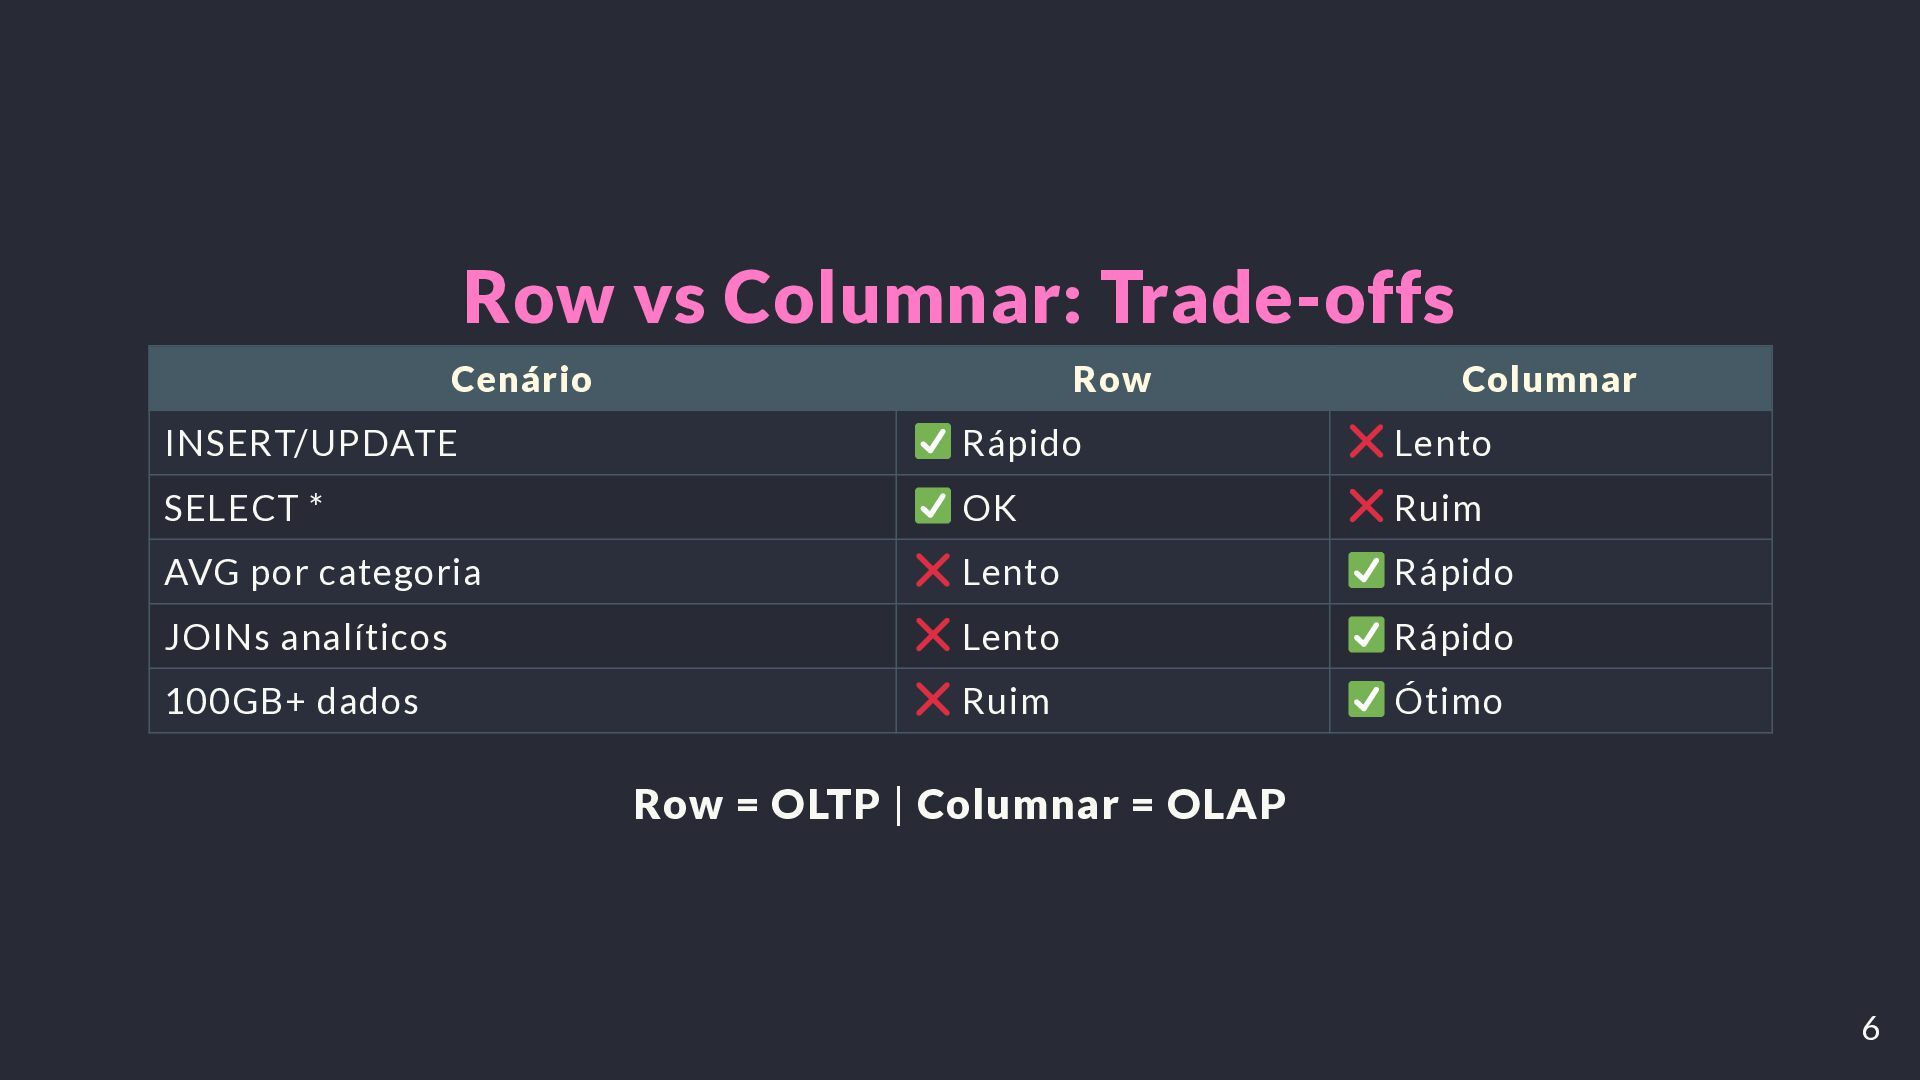Click the Row vs Columnar: Trade-offs title
Image resolution: width=1920 pixels, height=1080 pixels.
tap(959, 297)
